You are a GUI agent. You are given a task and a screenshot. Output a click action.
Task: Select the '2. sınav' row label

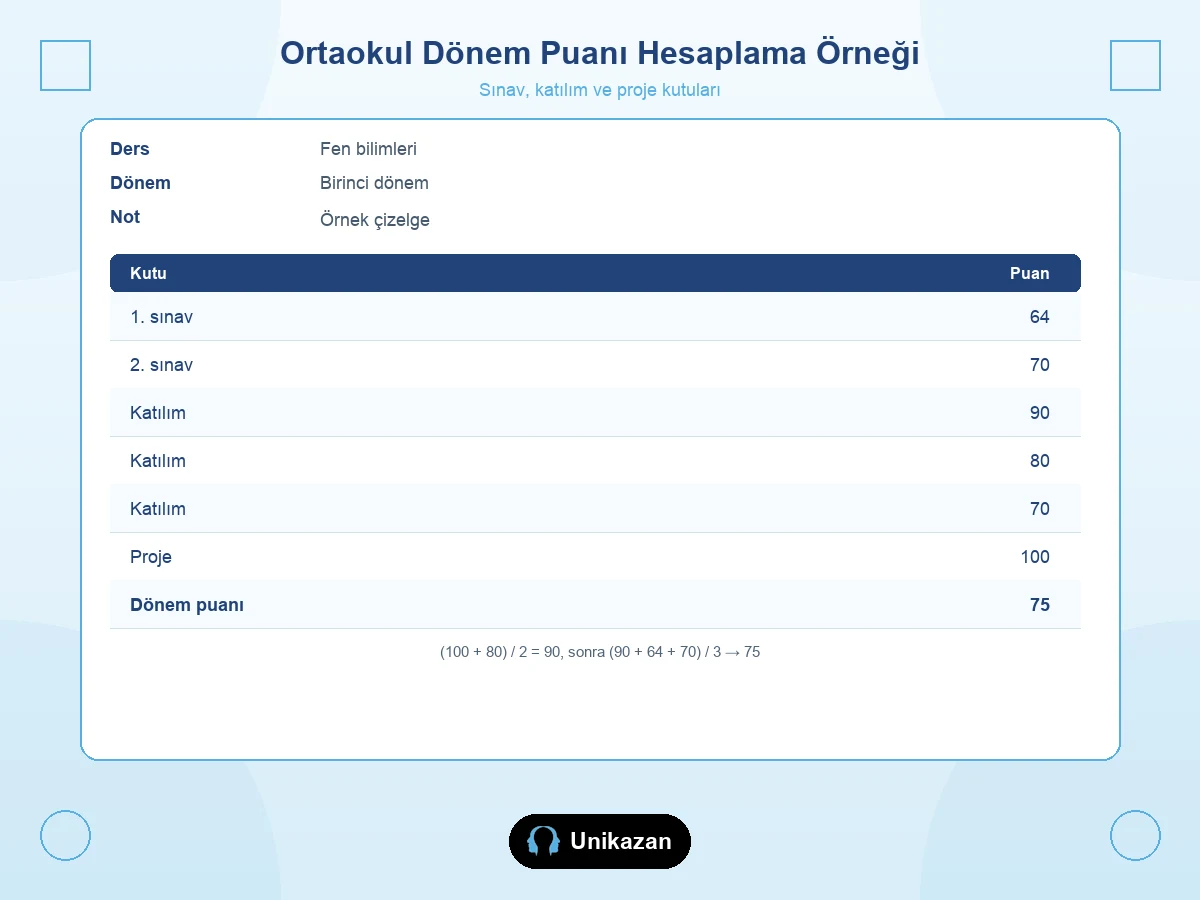click(161, 365)
